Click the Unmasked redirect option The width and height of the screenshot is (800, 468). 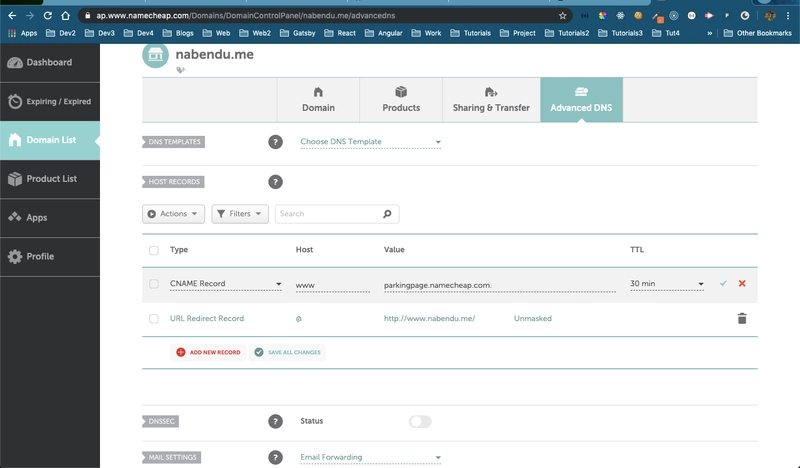(x=533, y=318)
